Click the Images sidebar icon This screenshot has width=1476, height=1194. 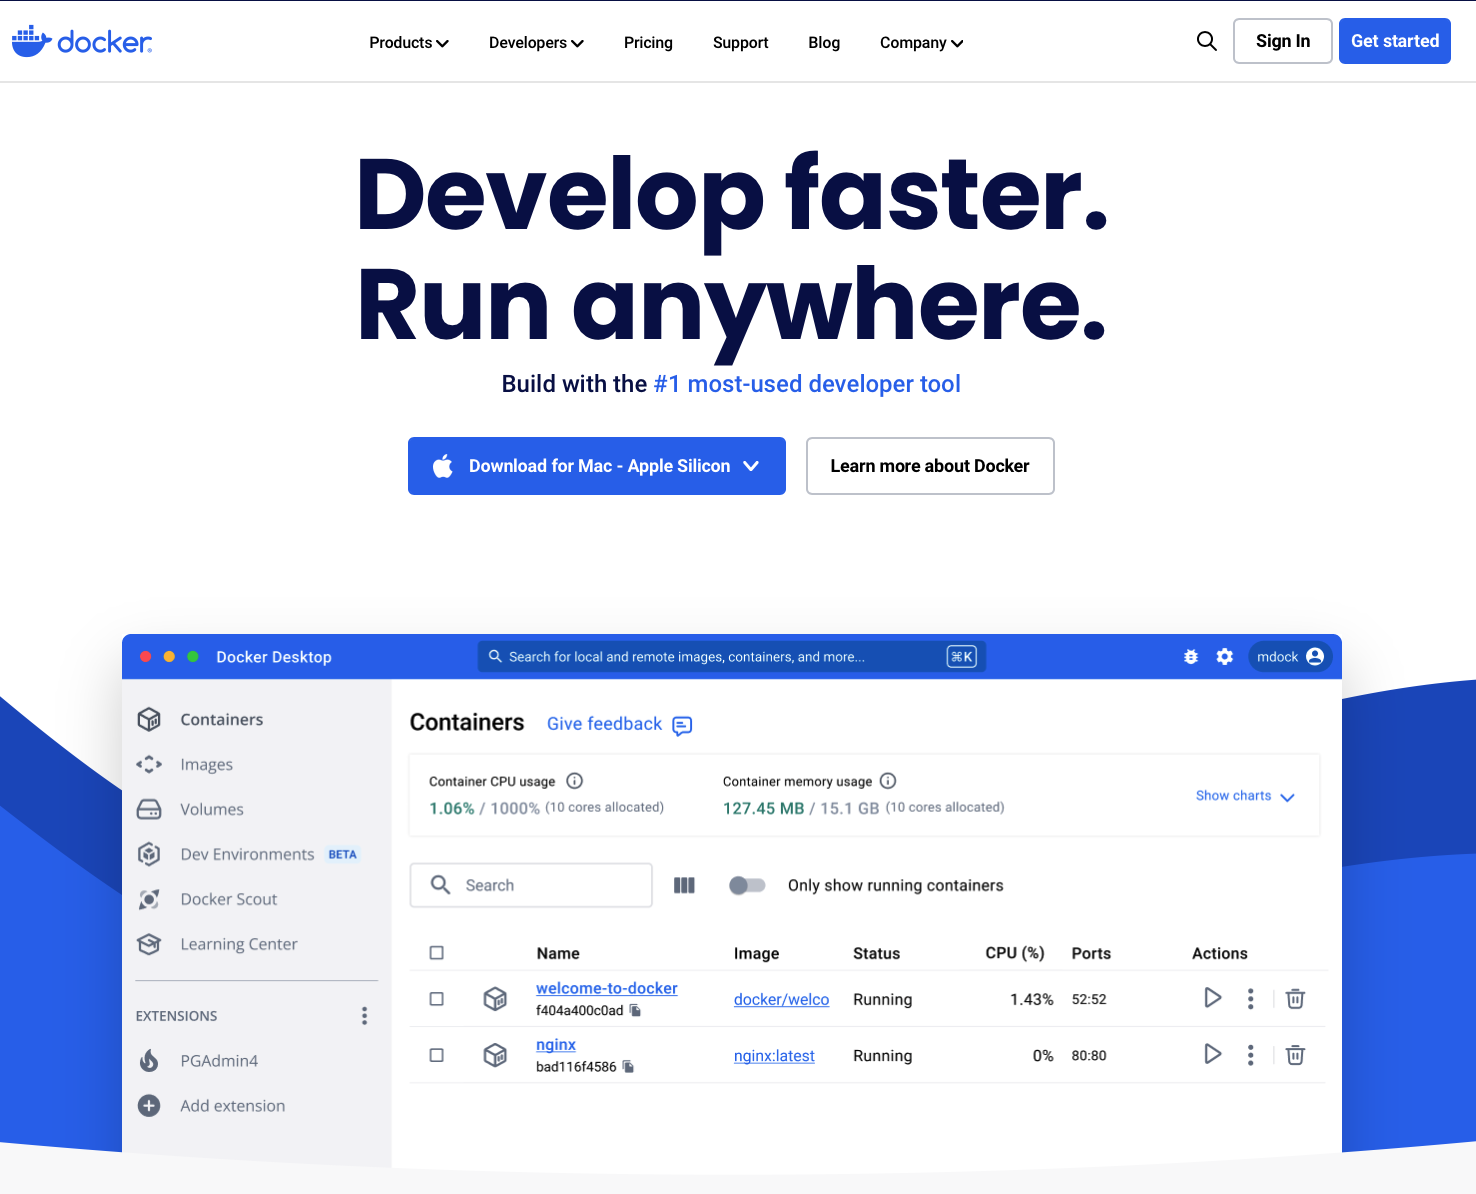(x=149, y=764)
